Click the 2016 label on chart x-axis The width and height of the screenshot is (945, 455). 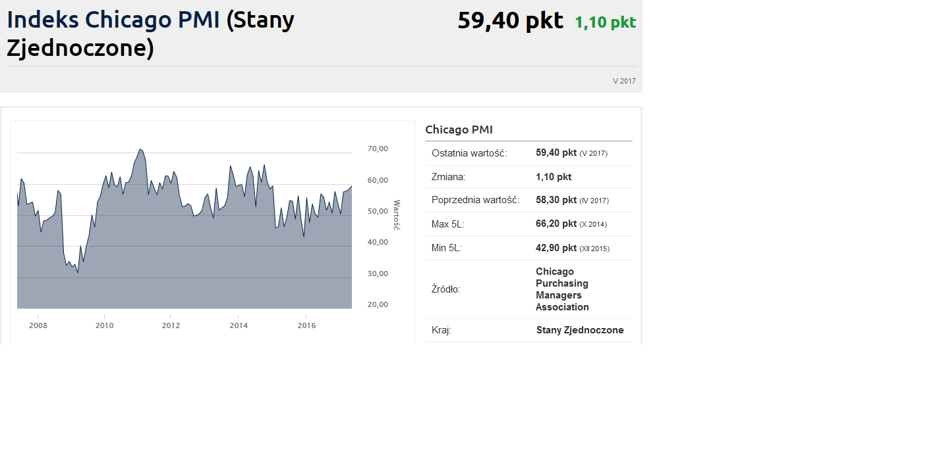[x=306, y=326]
